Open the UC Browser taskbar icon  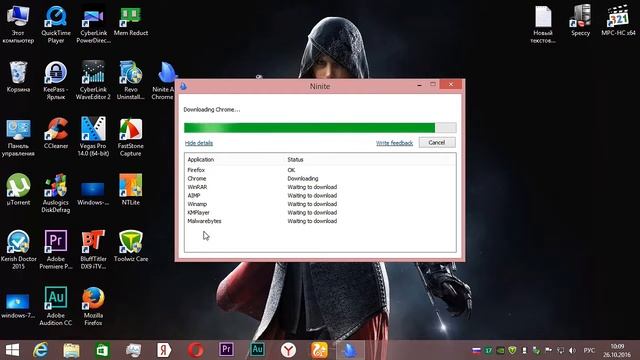coord(319,350)
